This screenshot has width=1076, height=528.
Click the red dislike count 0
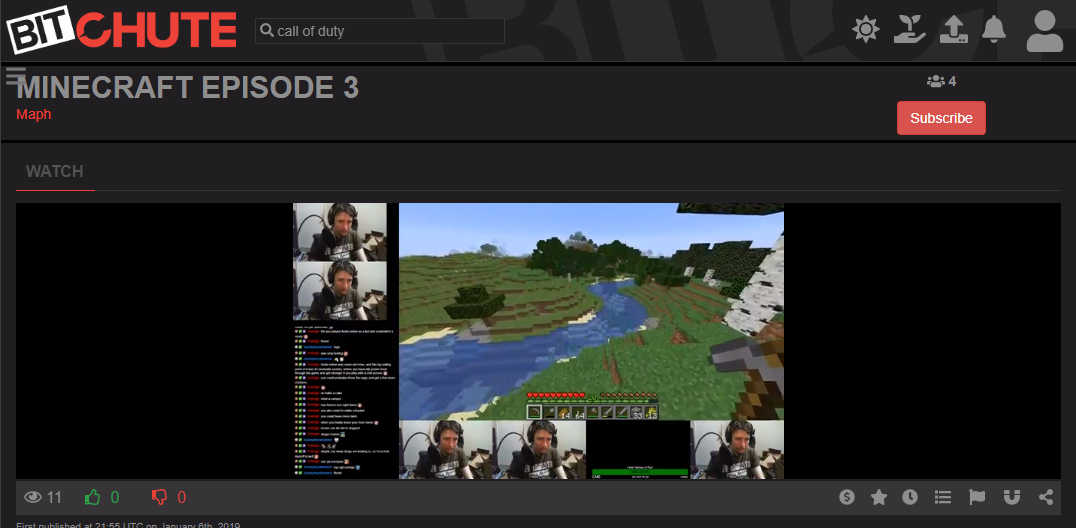(x=182, y=497)
